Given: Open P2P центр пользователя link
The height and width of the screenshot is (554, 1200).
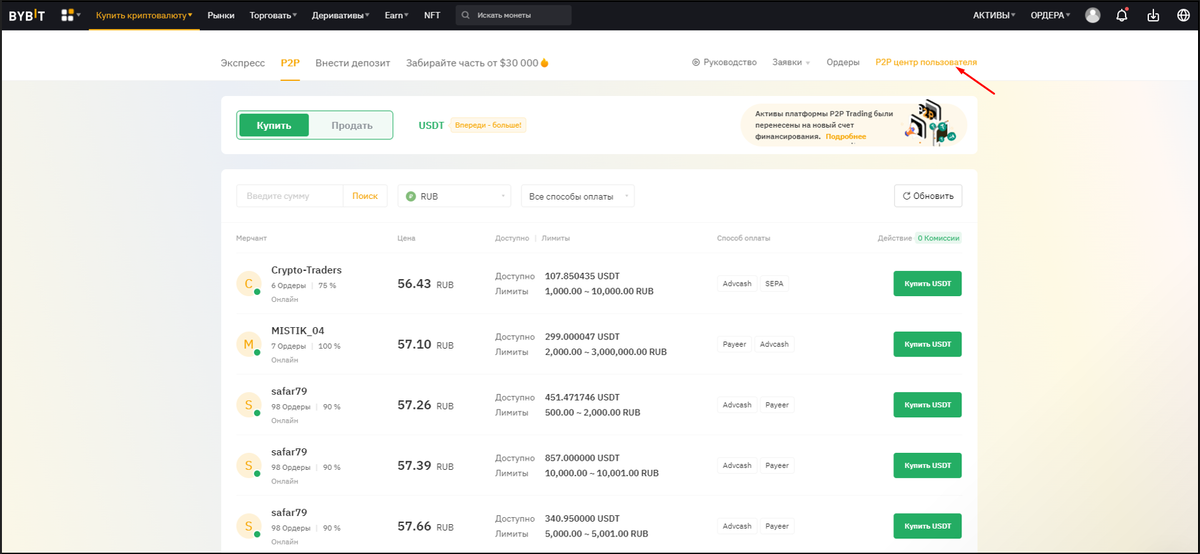Looking at the screenshot, I should 926,62.
